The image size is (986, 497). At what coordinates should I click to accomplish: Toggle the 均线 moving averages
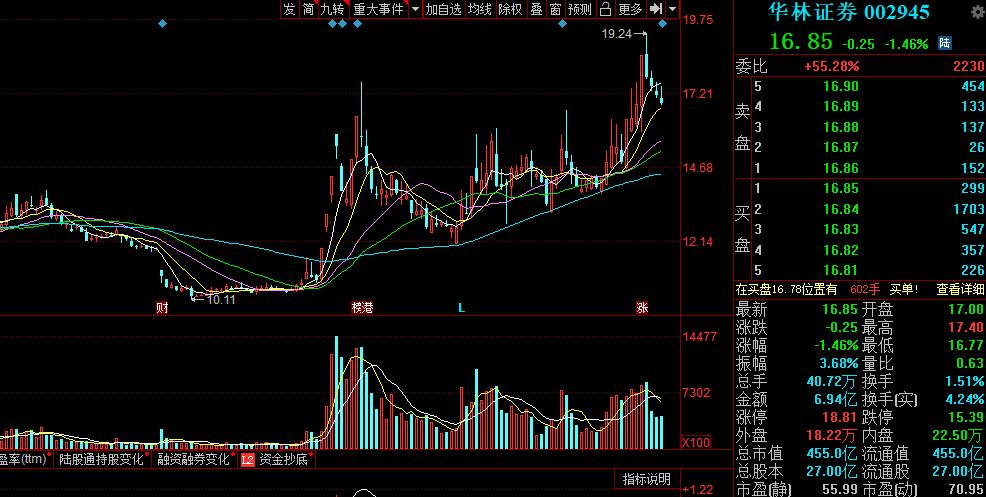[x=480, y=9]
